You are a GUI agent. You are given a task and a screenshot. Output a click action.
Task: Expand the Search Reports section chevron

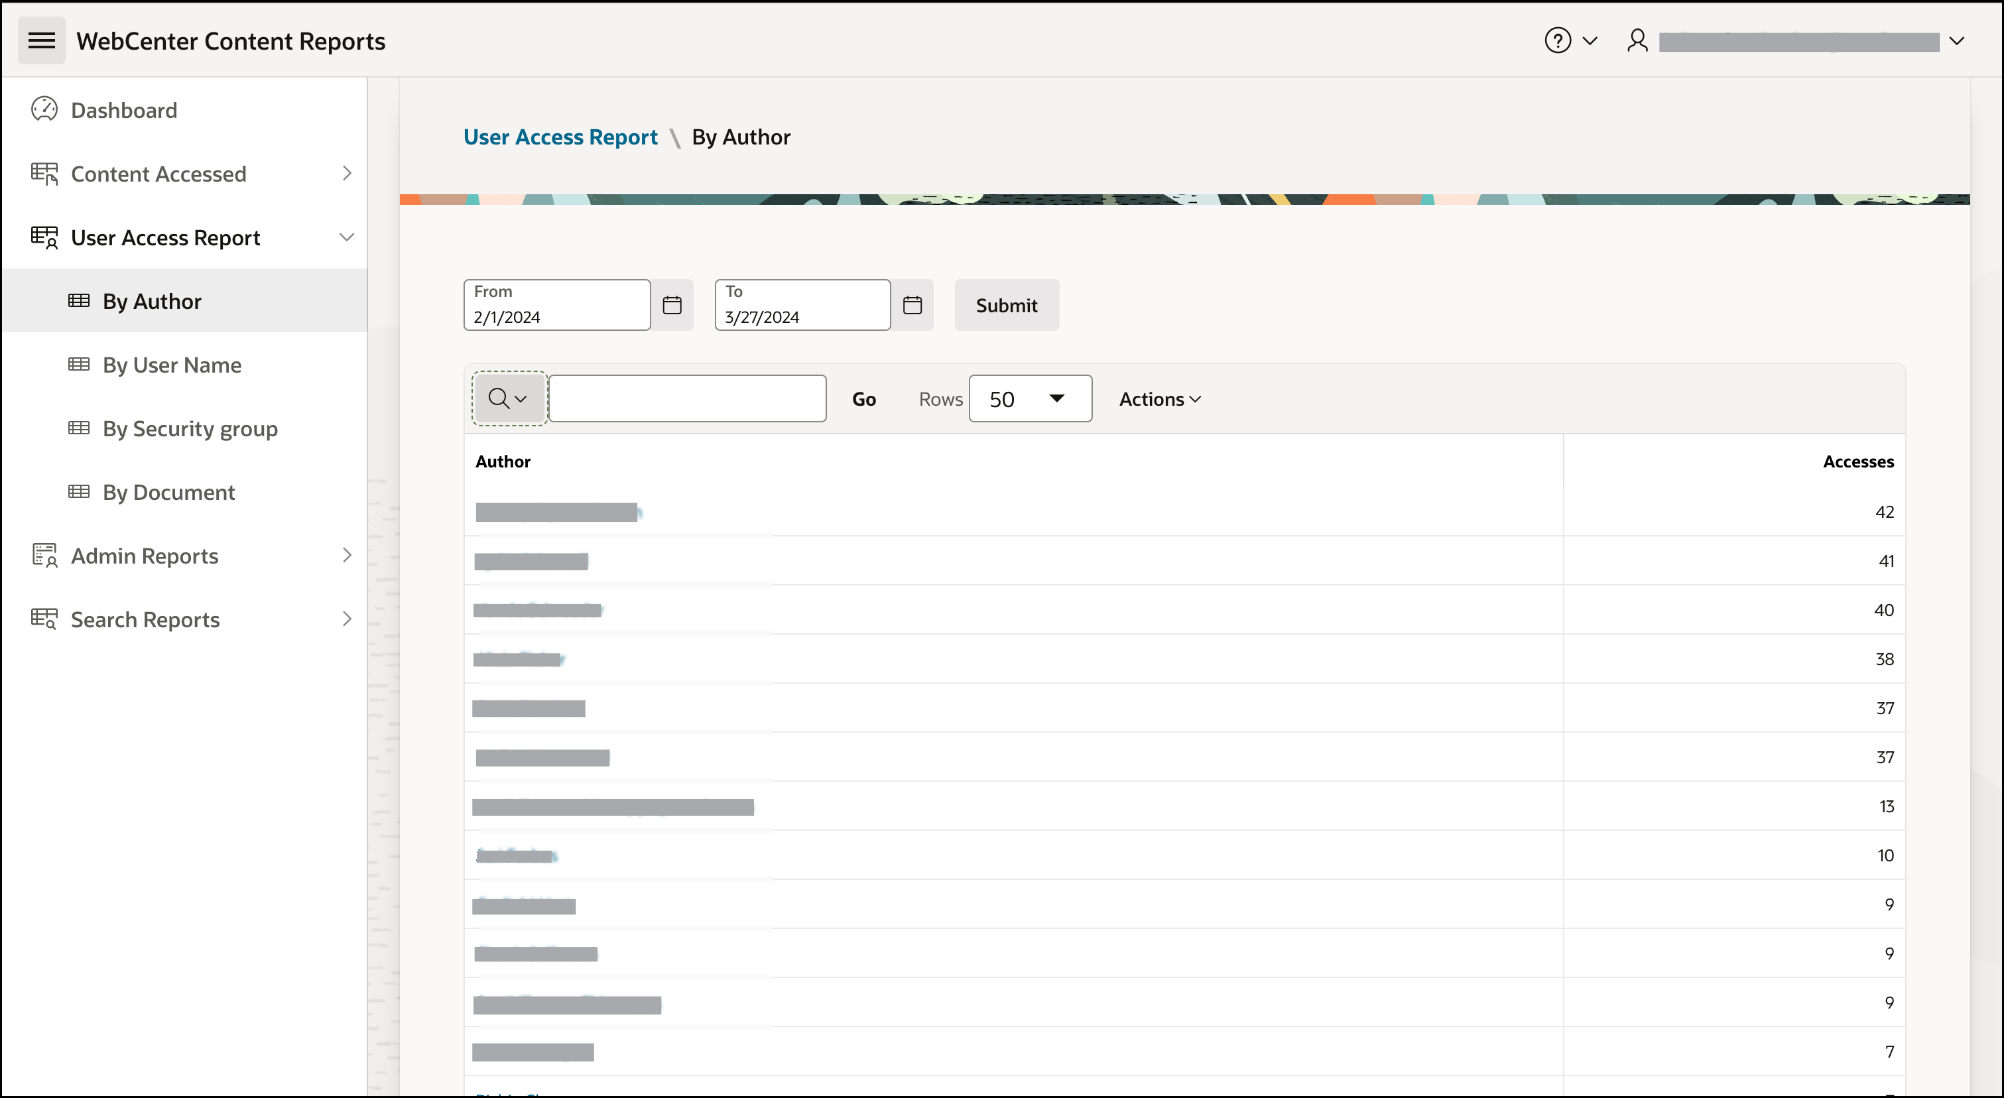(347, 619)
